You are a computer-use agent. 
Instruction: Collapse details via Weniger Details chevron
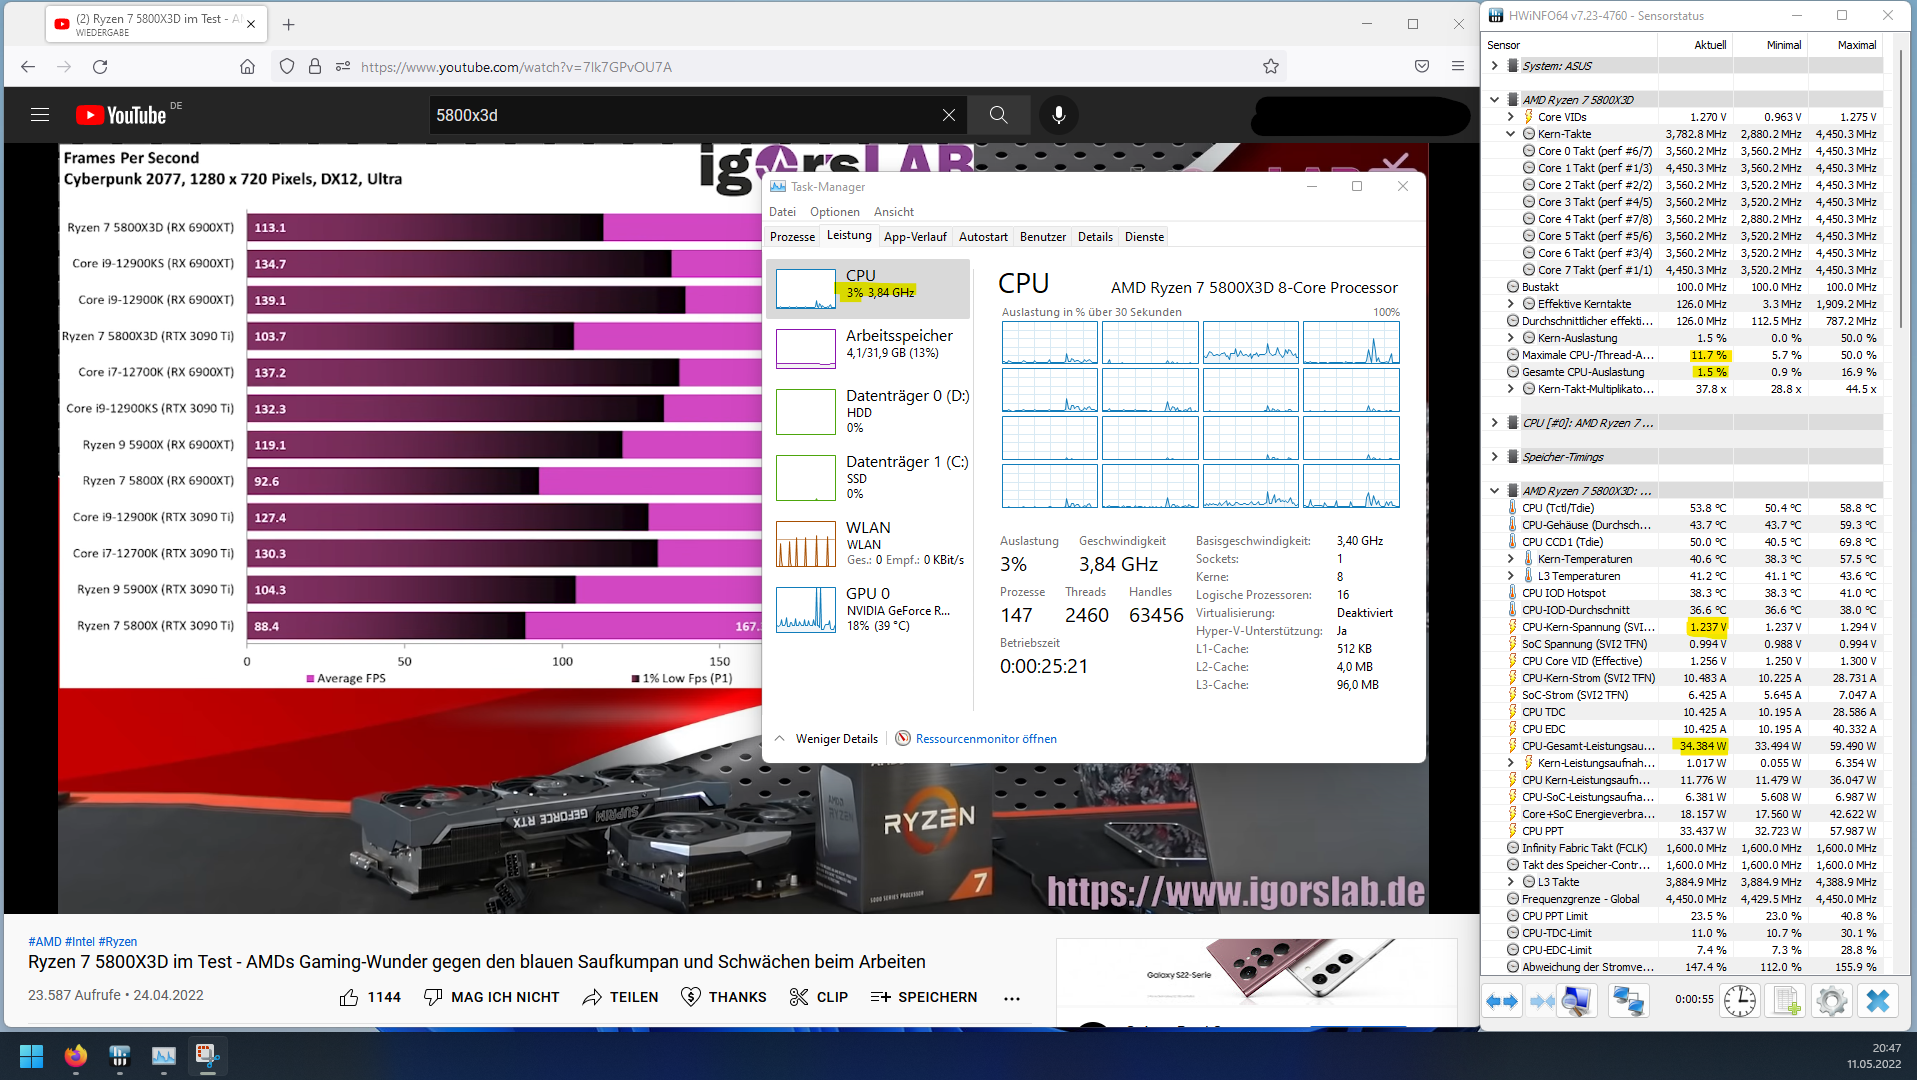780,739
